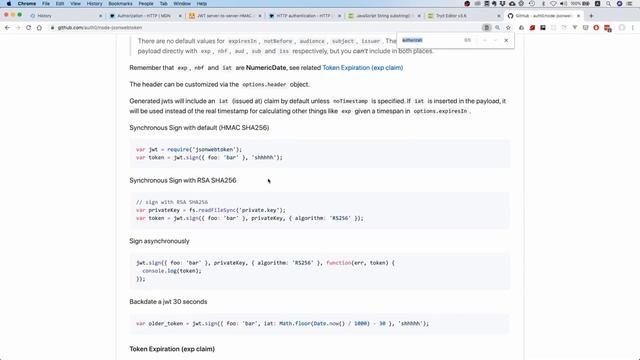This screenshot has height=360, width=640.
Task: Switch to HTTP authentication tab
Action: [304, 16]
